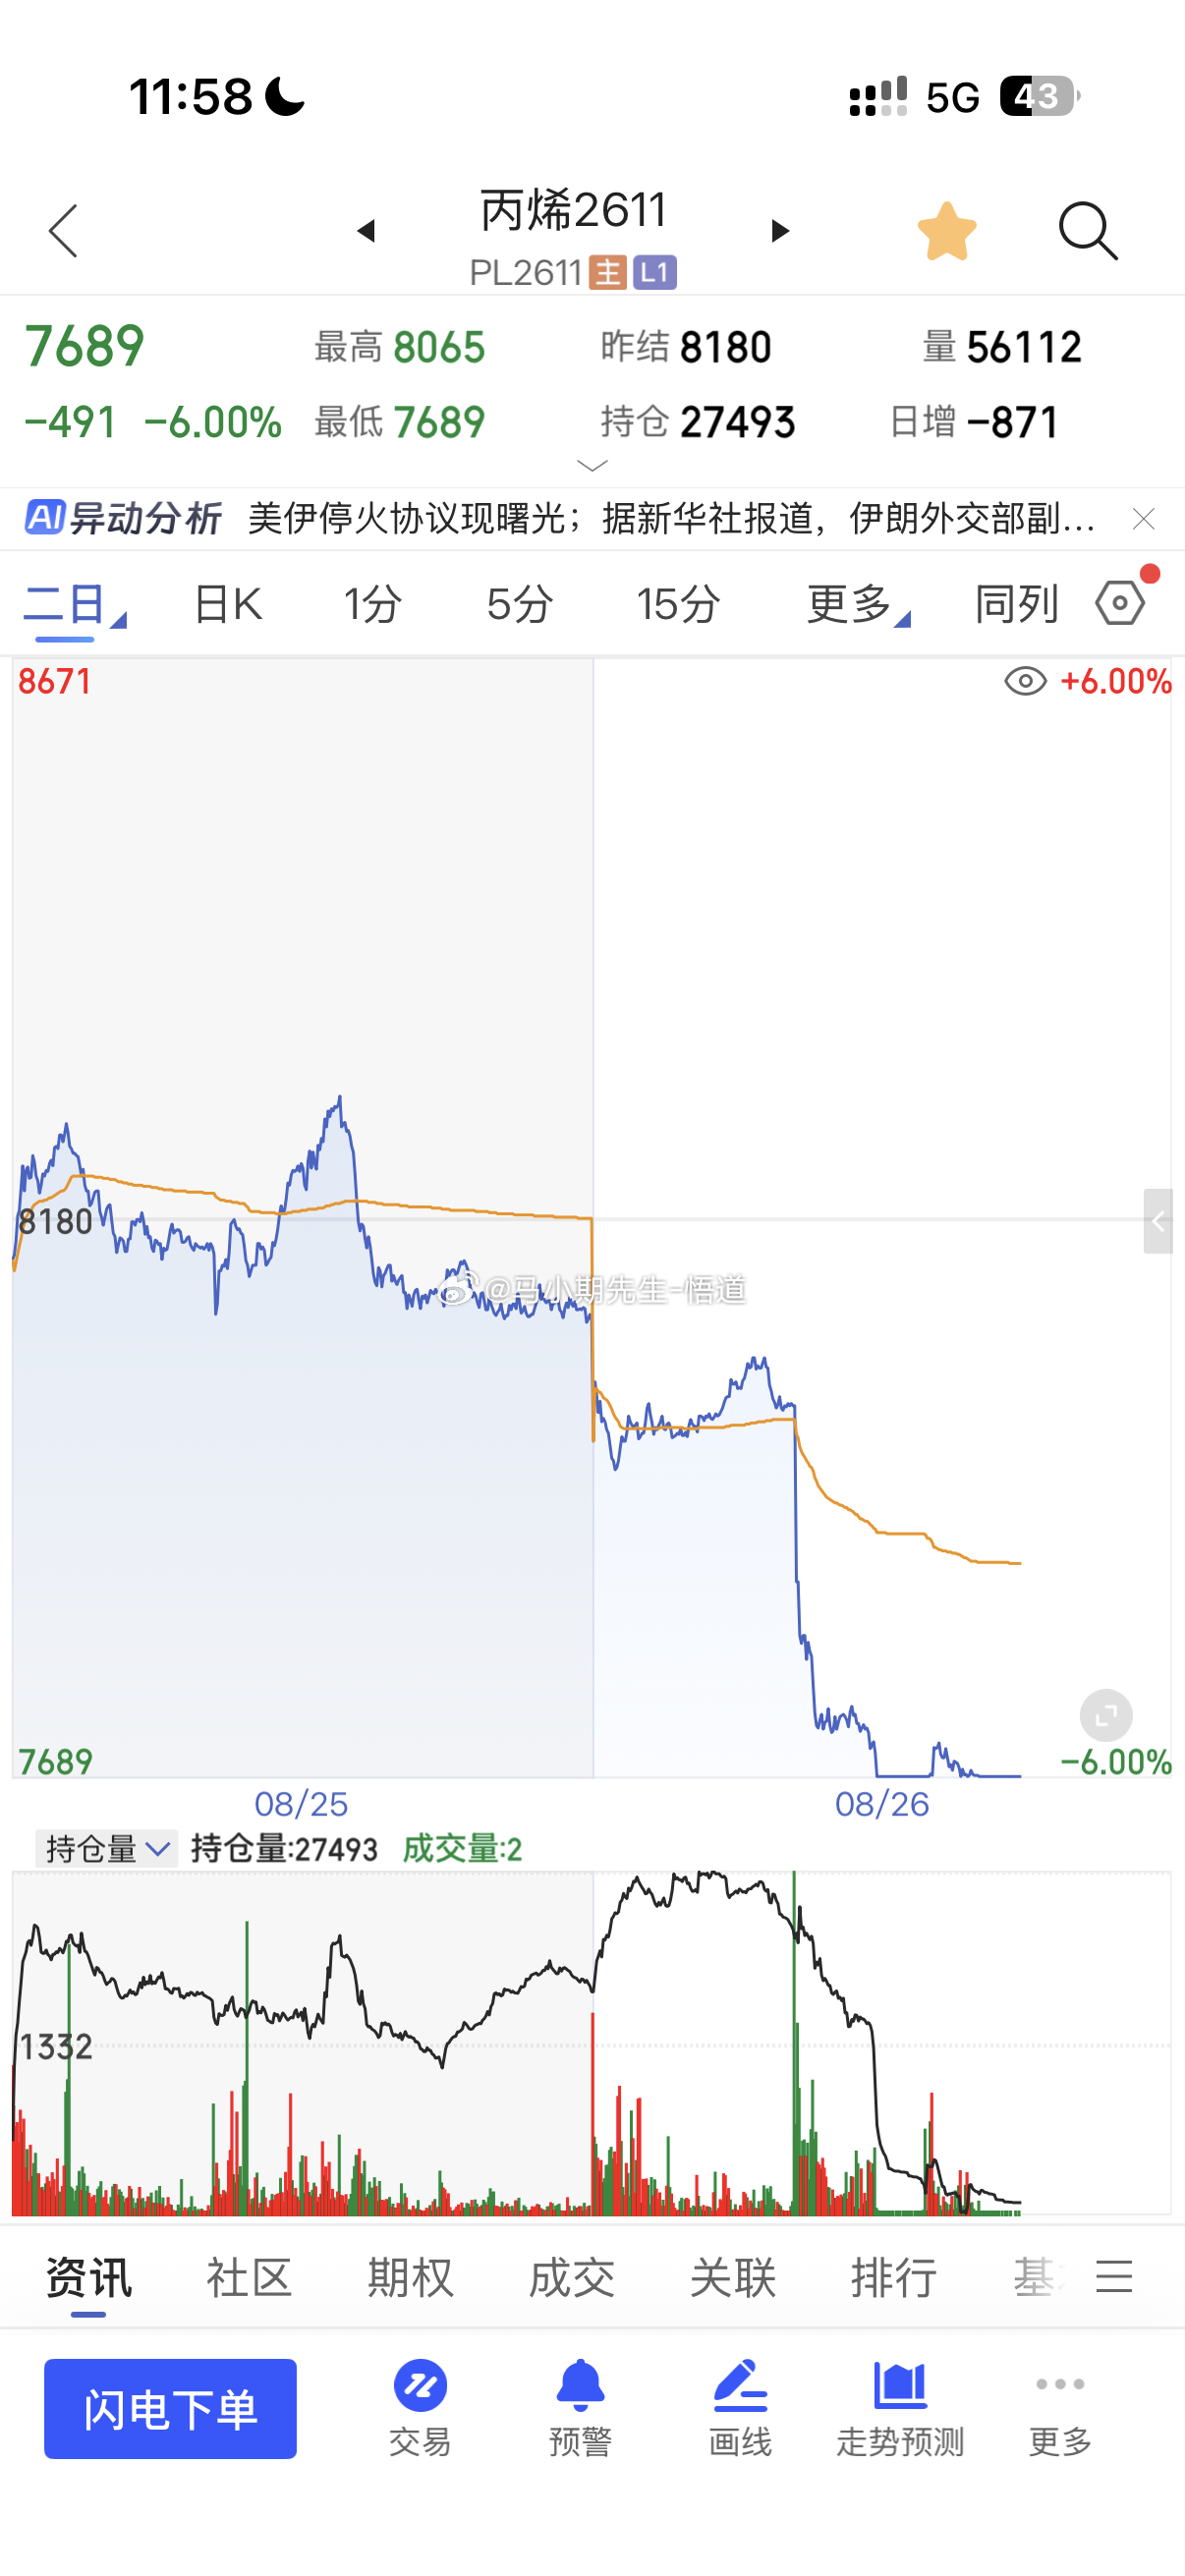Screen dimensions: 1185x2576
Task: Expand chart to fullscreen icon
Action: click(x=1106, y=1715)
